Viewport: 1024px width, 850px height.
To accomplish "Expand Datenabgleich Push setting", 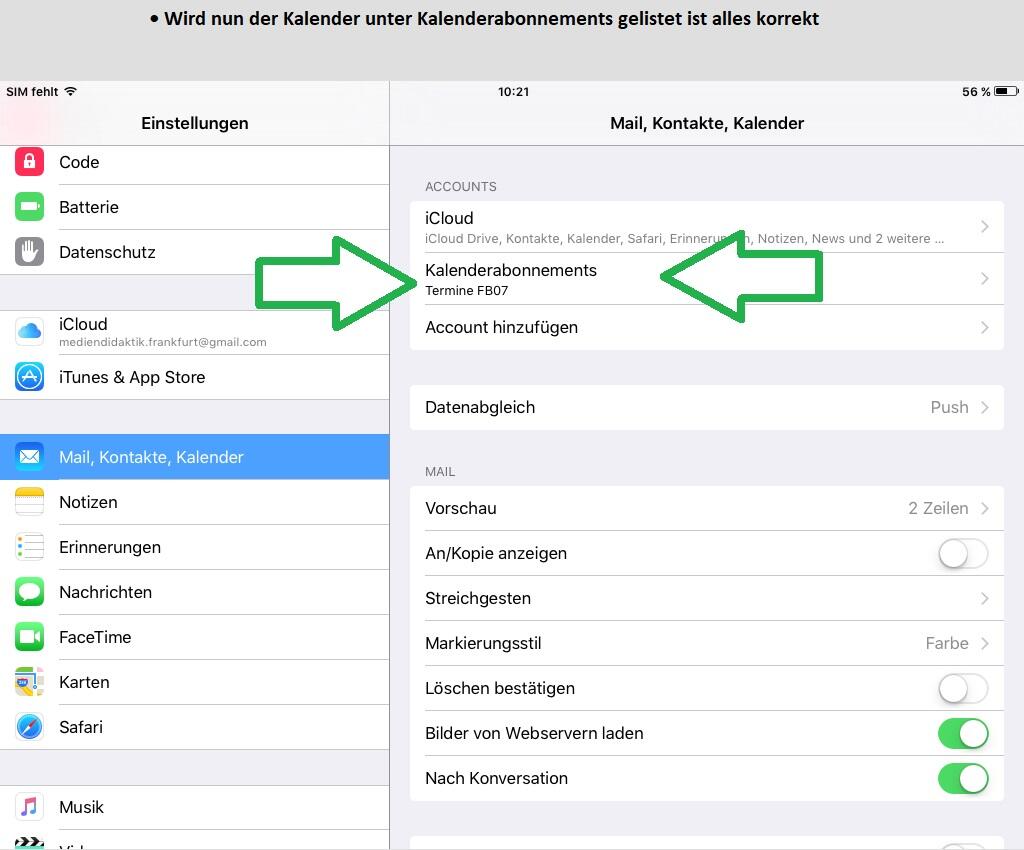I will [x=706, y=407].
